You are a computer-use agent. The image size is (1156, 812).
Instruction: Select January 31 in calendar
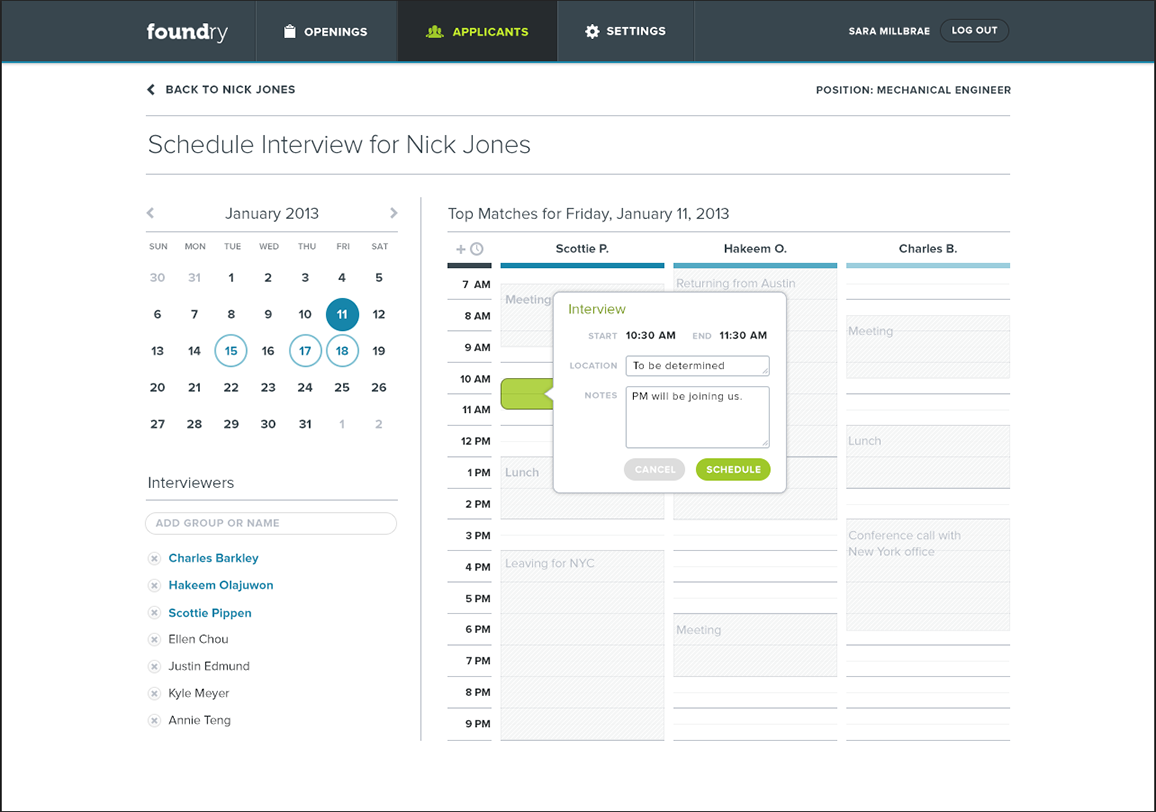click(305, 424)
